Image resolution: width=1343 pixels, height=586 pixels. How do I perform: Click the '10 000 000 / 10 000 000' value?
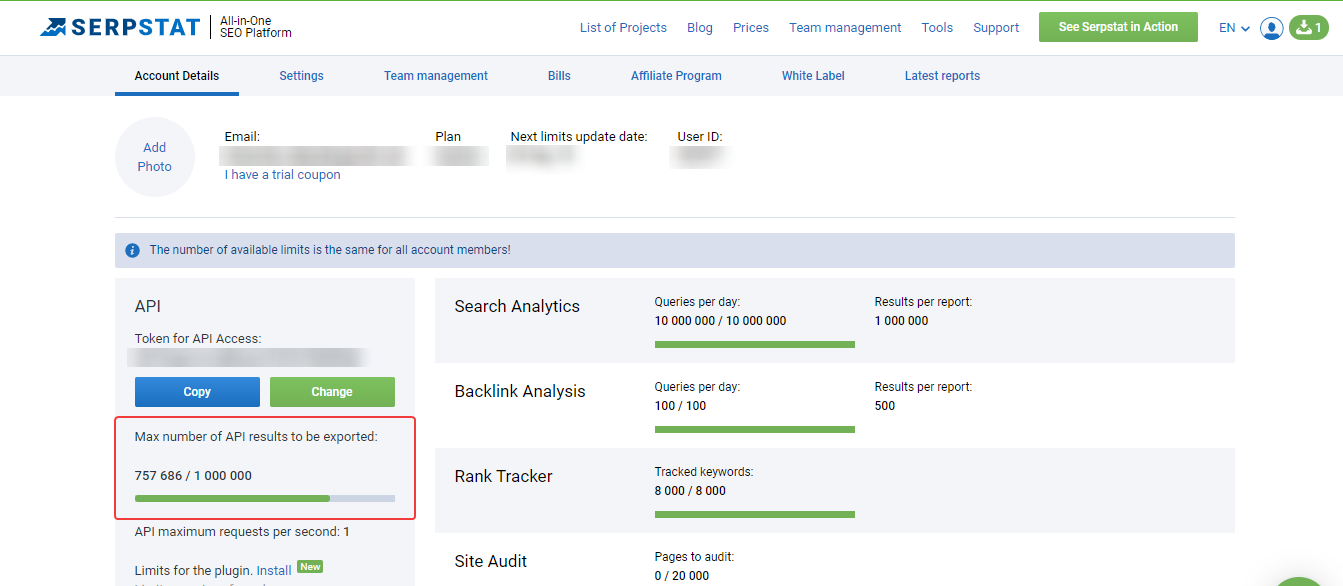tap(720, 321)
